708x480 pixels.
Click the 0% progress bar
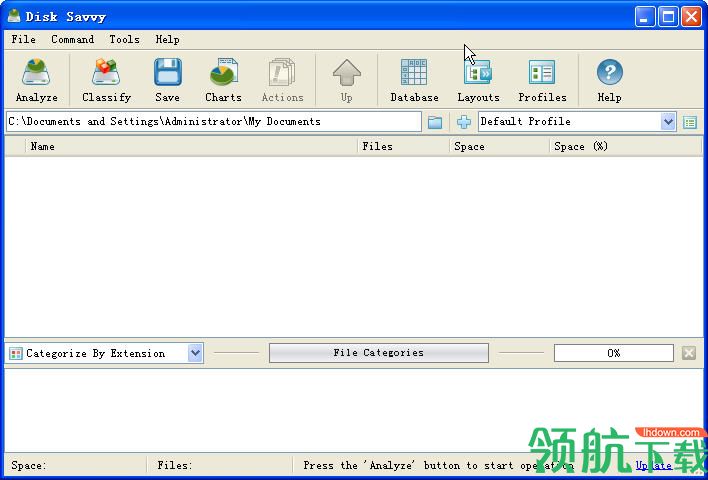pos(614,353)
